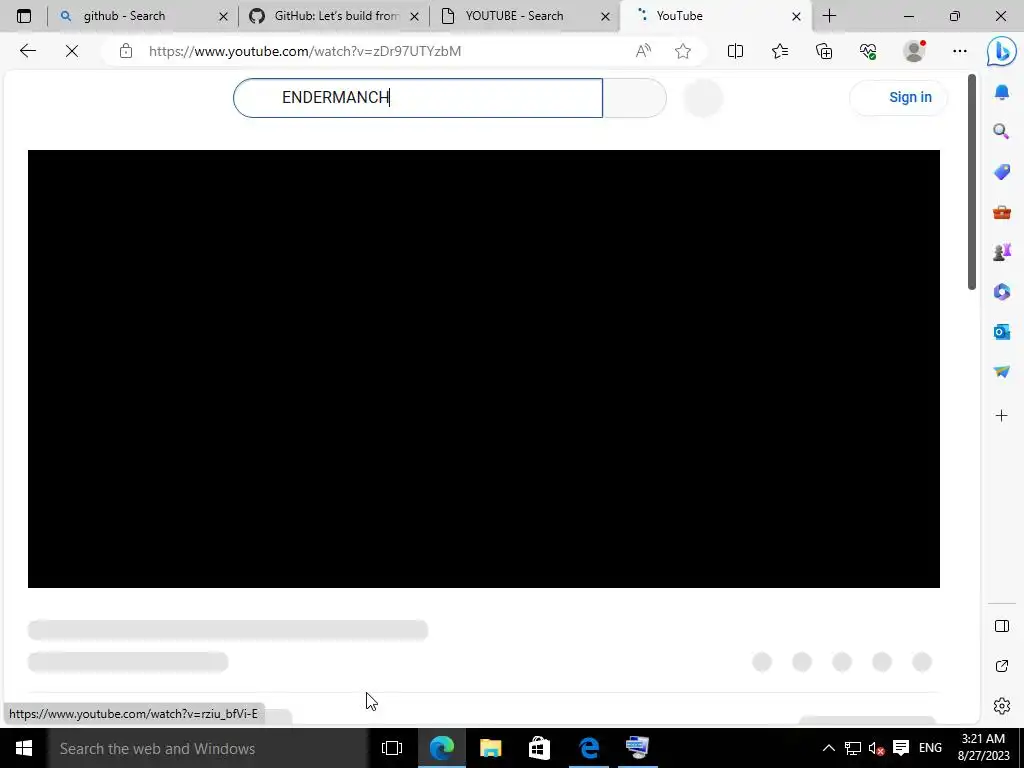Open Internet Explorer on the taskbar
The height and width of the screenshot is (768, 1024).
click(x=589, y=748)
